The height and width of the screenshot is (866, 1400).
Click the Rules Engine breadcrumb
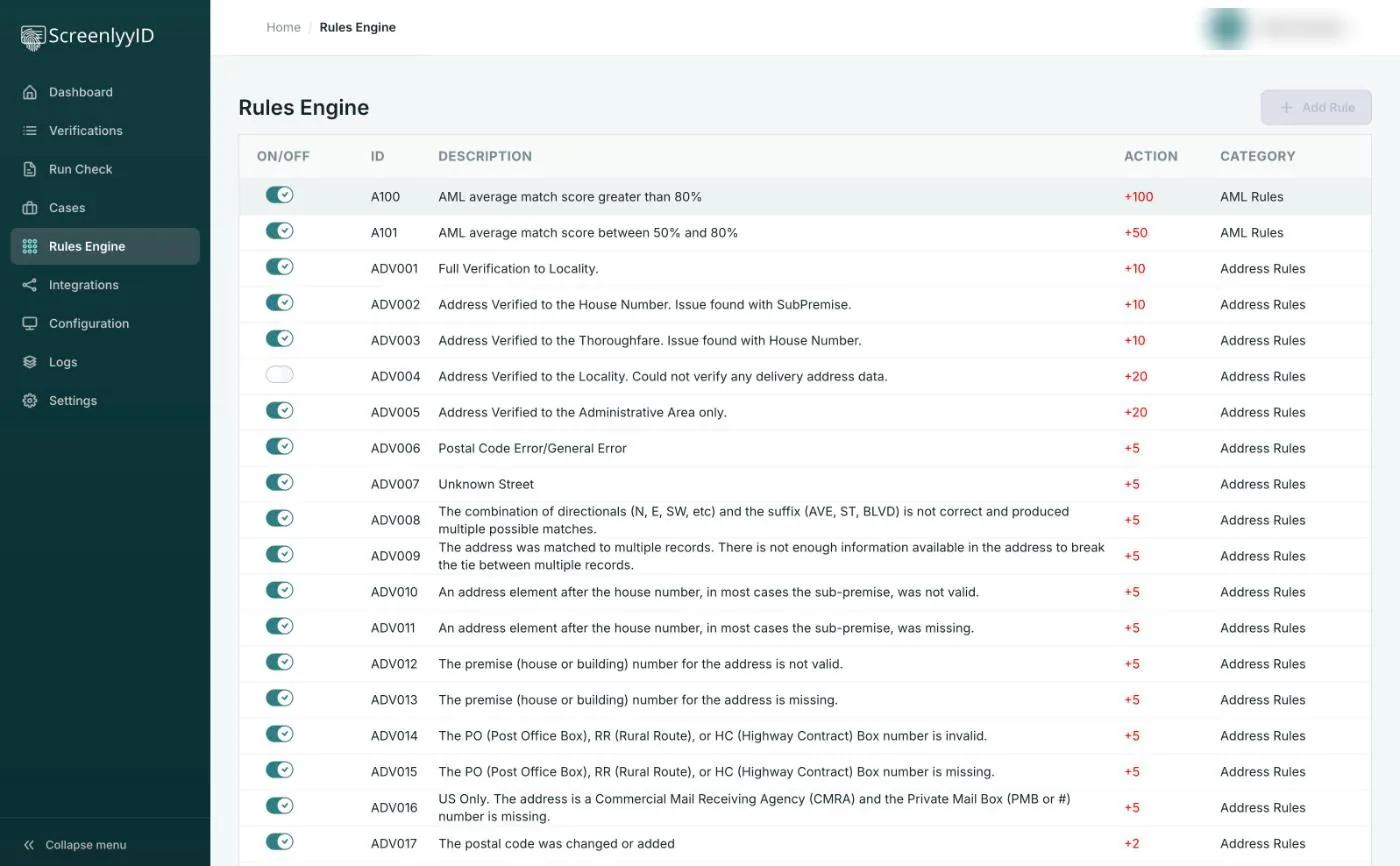coord(358,27)
